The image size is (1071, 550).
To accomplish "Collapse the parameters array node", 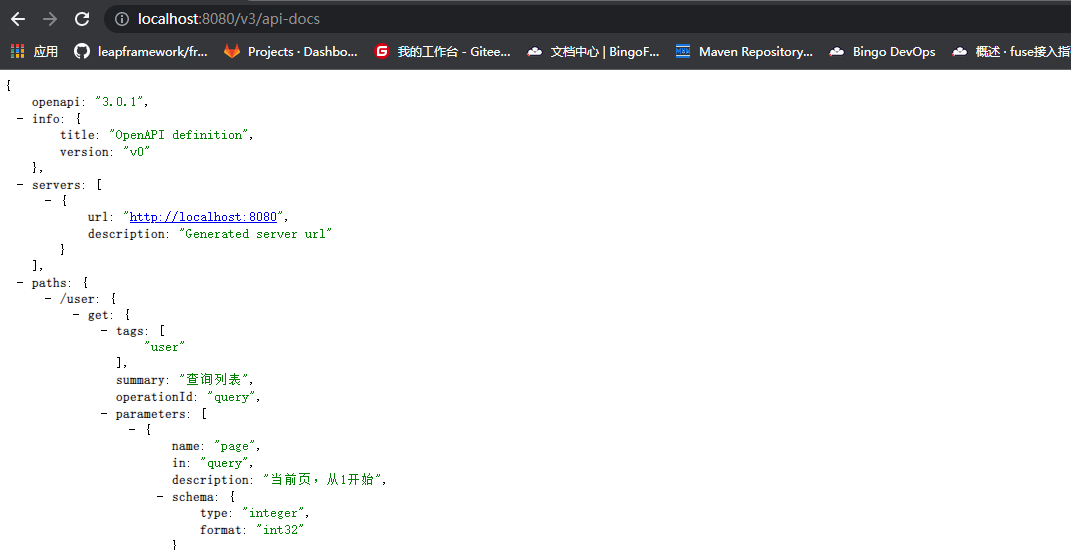I will pos(104,414).
